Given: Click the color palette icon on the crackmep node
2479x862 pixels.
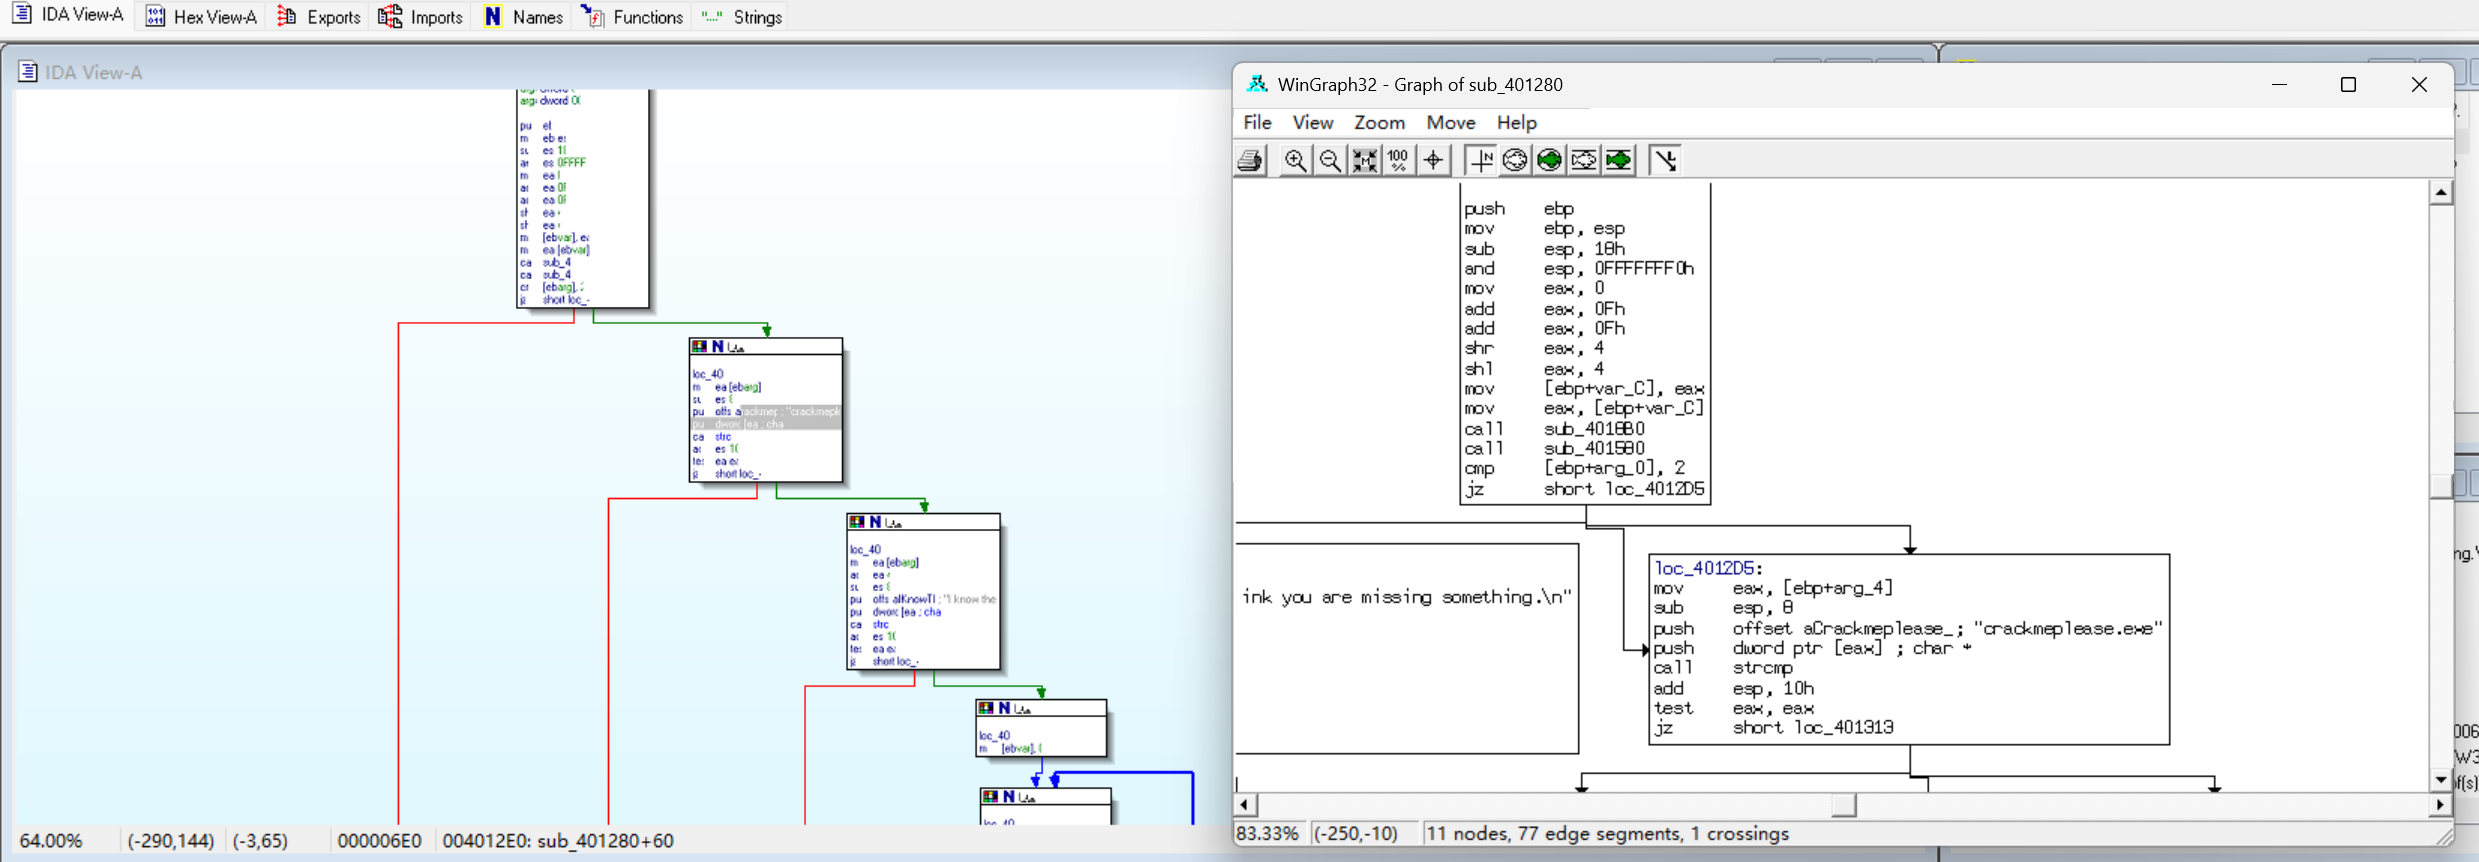Looking at the screenshot, I should click(x=699, y=346).
